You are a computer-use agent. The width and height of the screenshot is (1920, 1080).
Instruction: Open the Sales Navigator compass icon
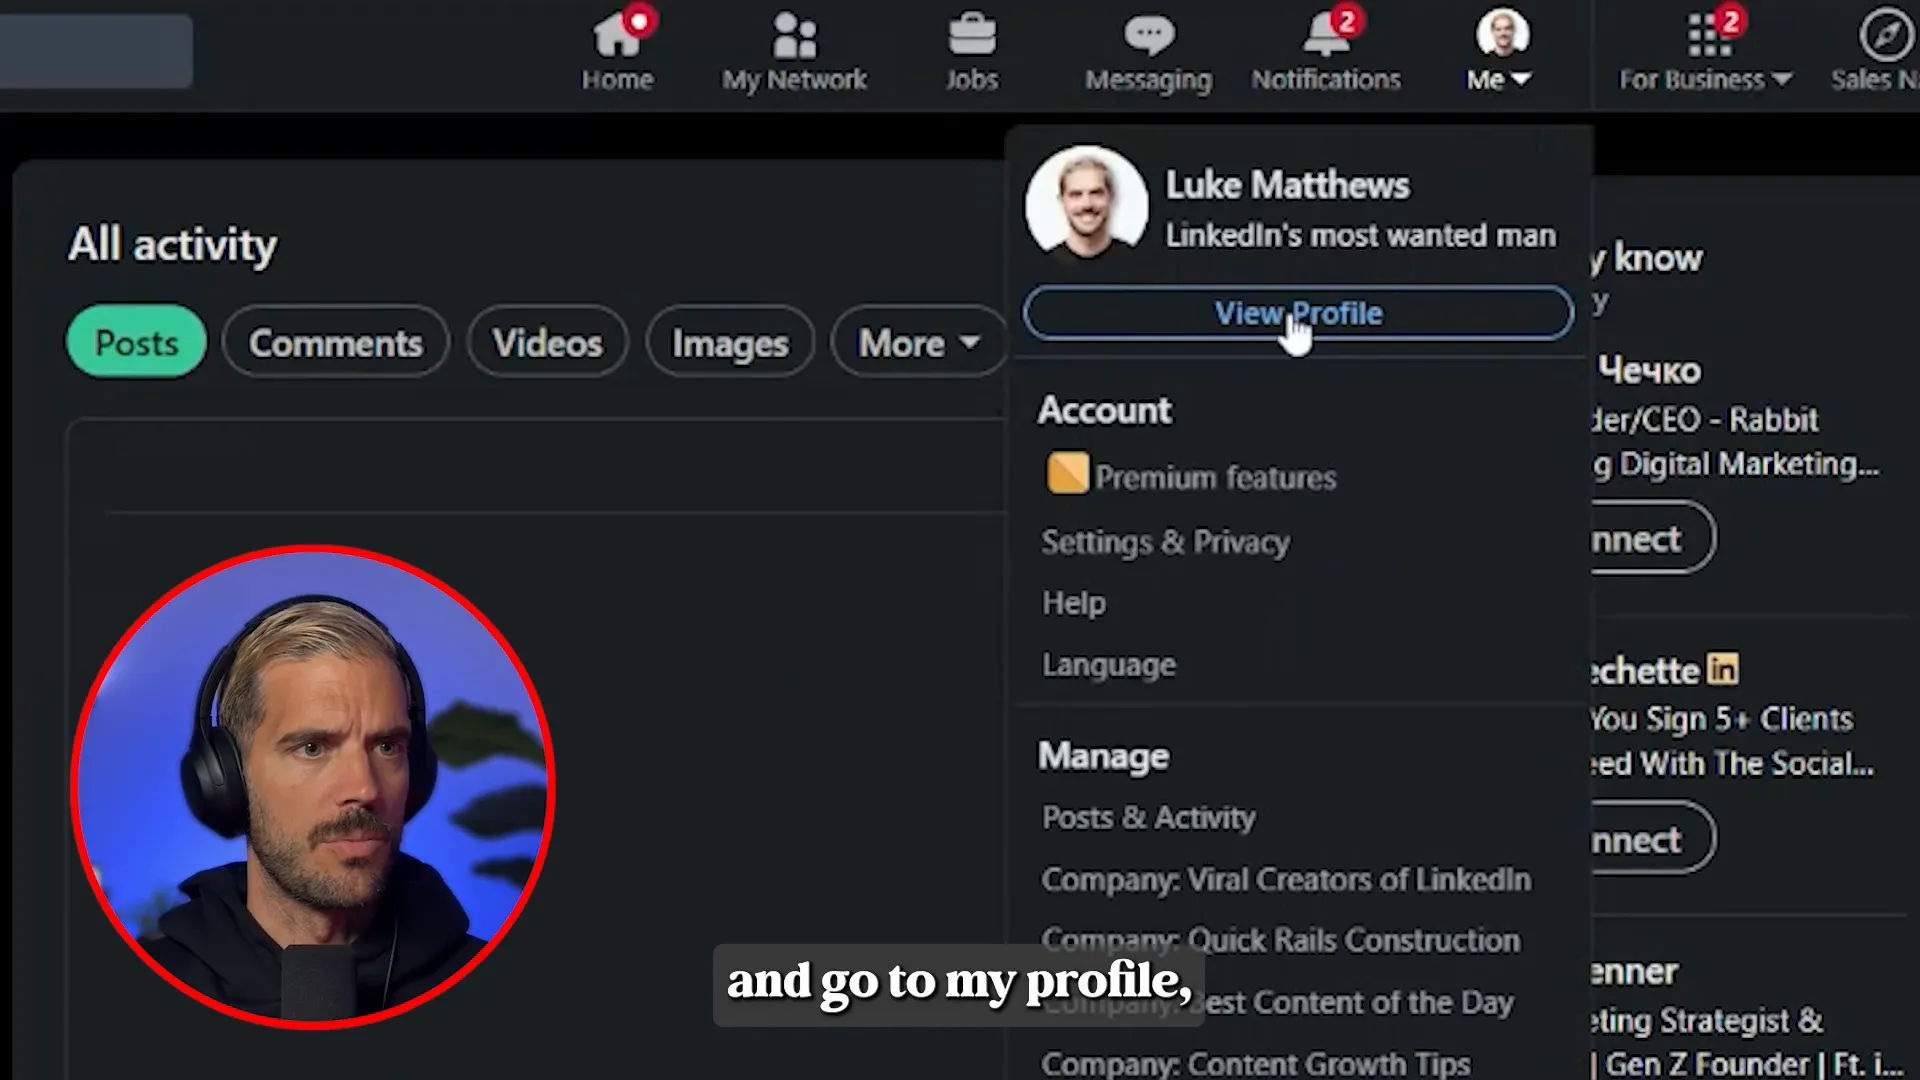click(1886, 35)
